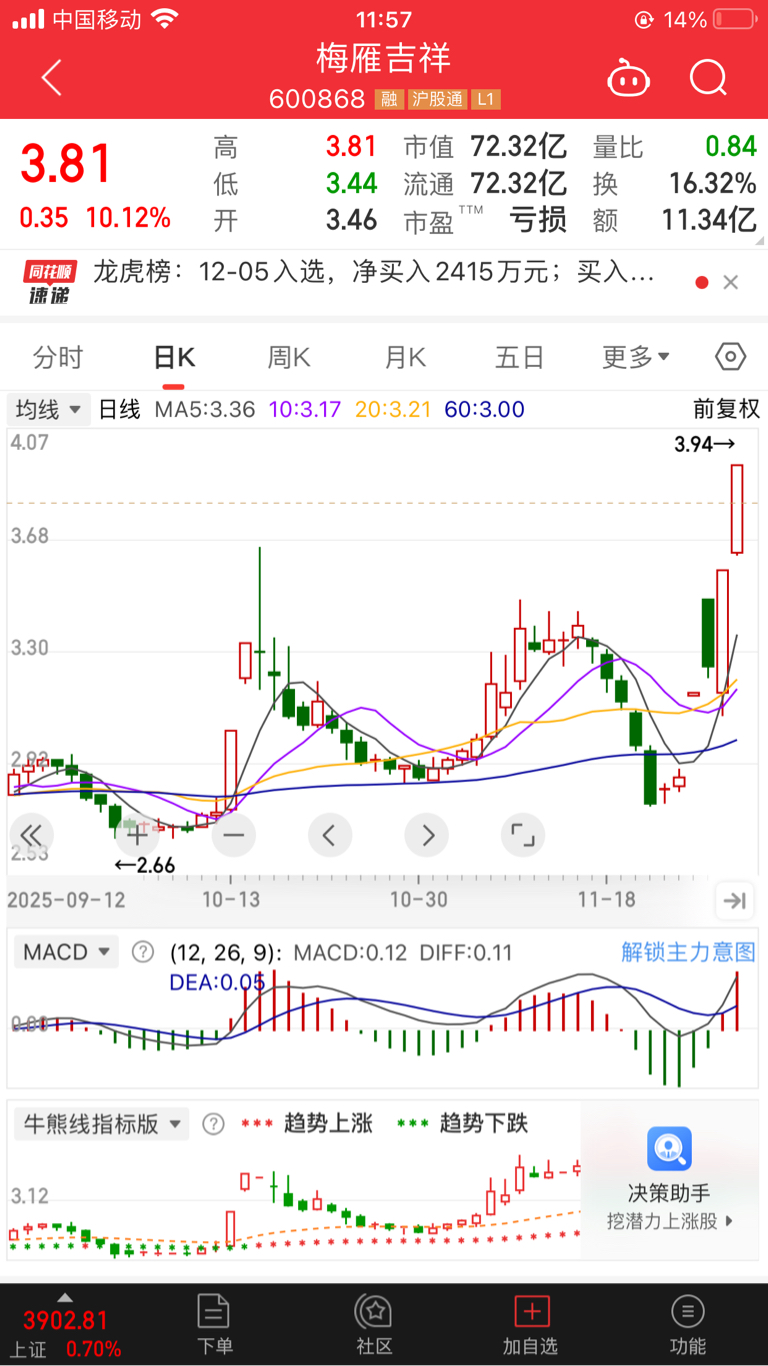Open 均线 indicator dropdown
Viewport: 768px width, 1366px height.
[x=49, y=409]
